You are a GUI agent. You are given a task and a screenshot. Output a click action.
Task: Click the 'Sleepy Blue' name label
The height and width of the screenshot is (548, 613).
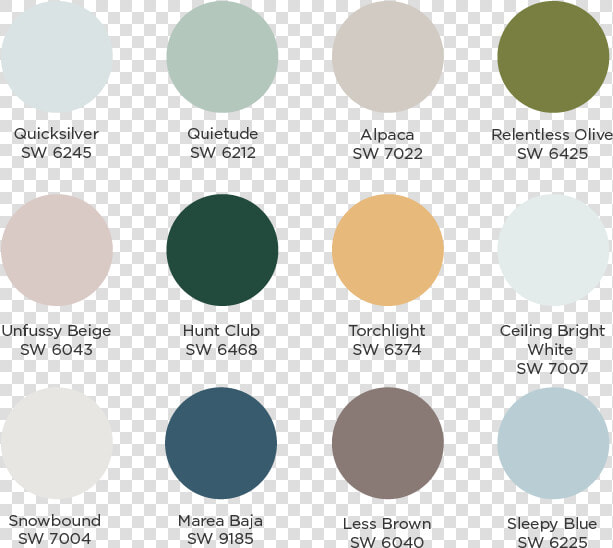[x=552, y=525]
